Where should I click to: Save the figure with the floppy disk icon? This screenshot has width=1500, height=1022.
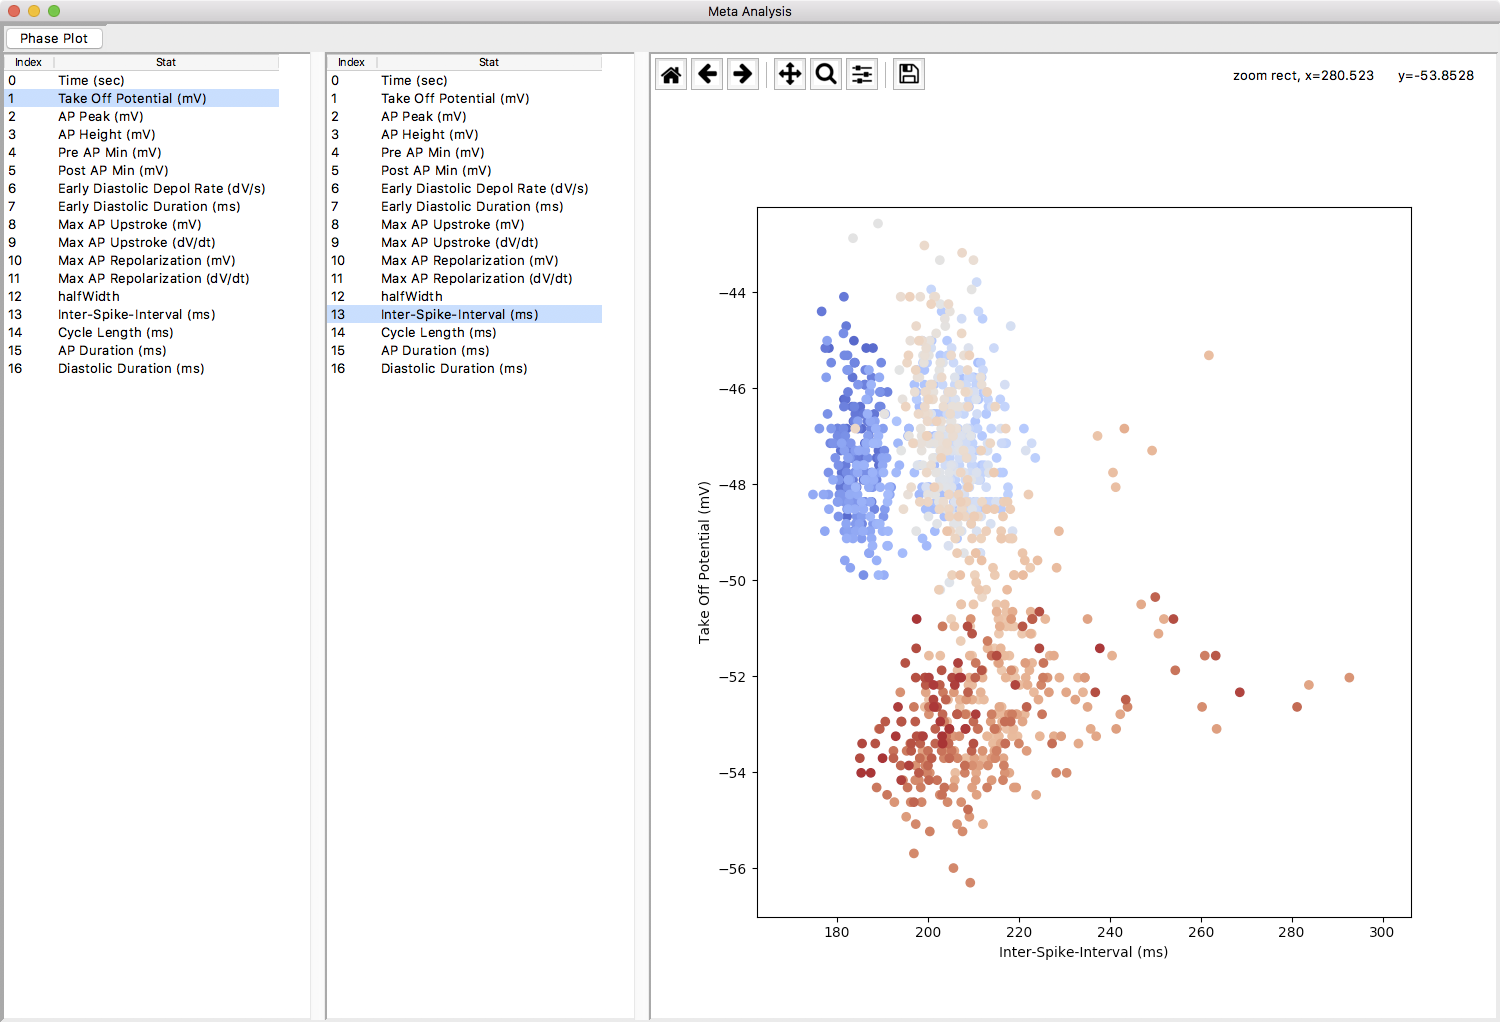[x=909, y=74]
